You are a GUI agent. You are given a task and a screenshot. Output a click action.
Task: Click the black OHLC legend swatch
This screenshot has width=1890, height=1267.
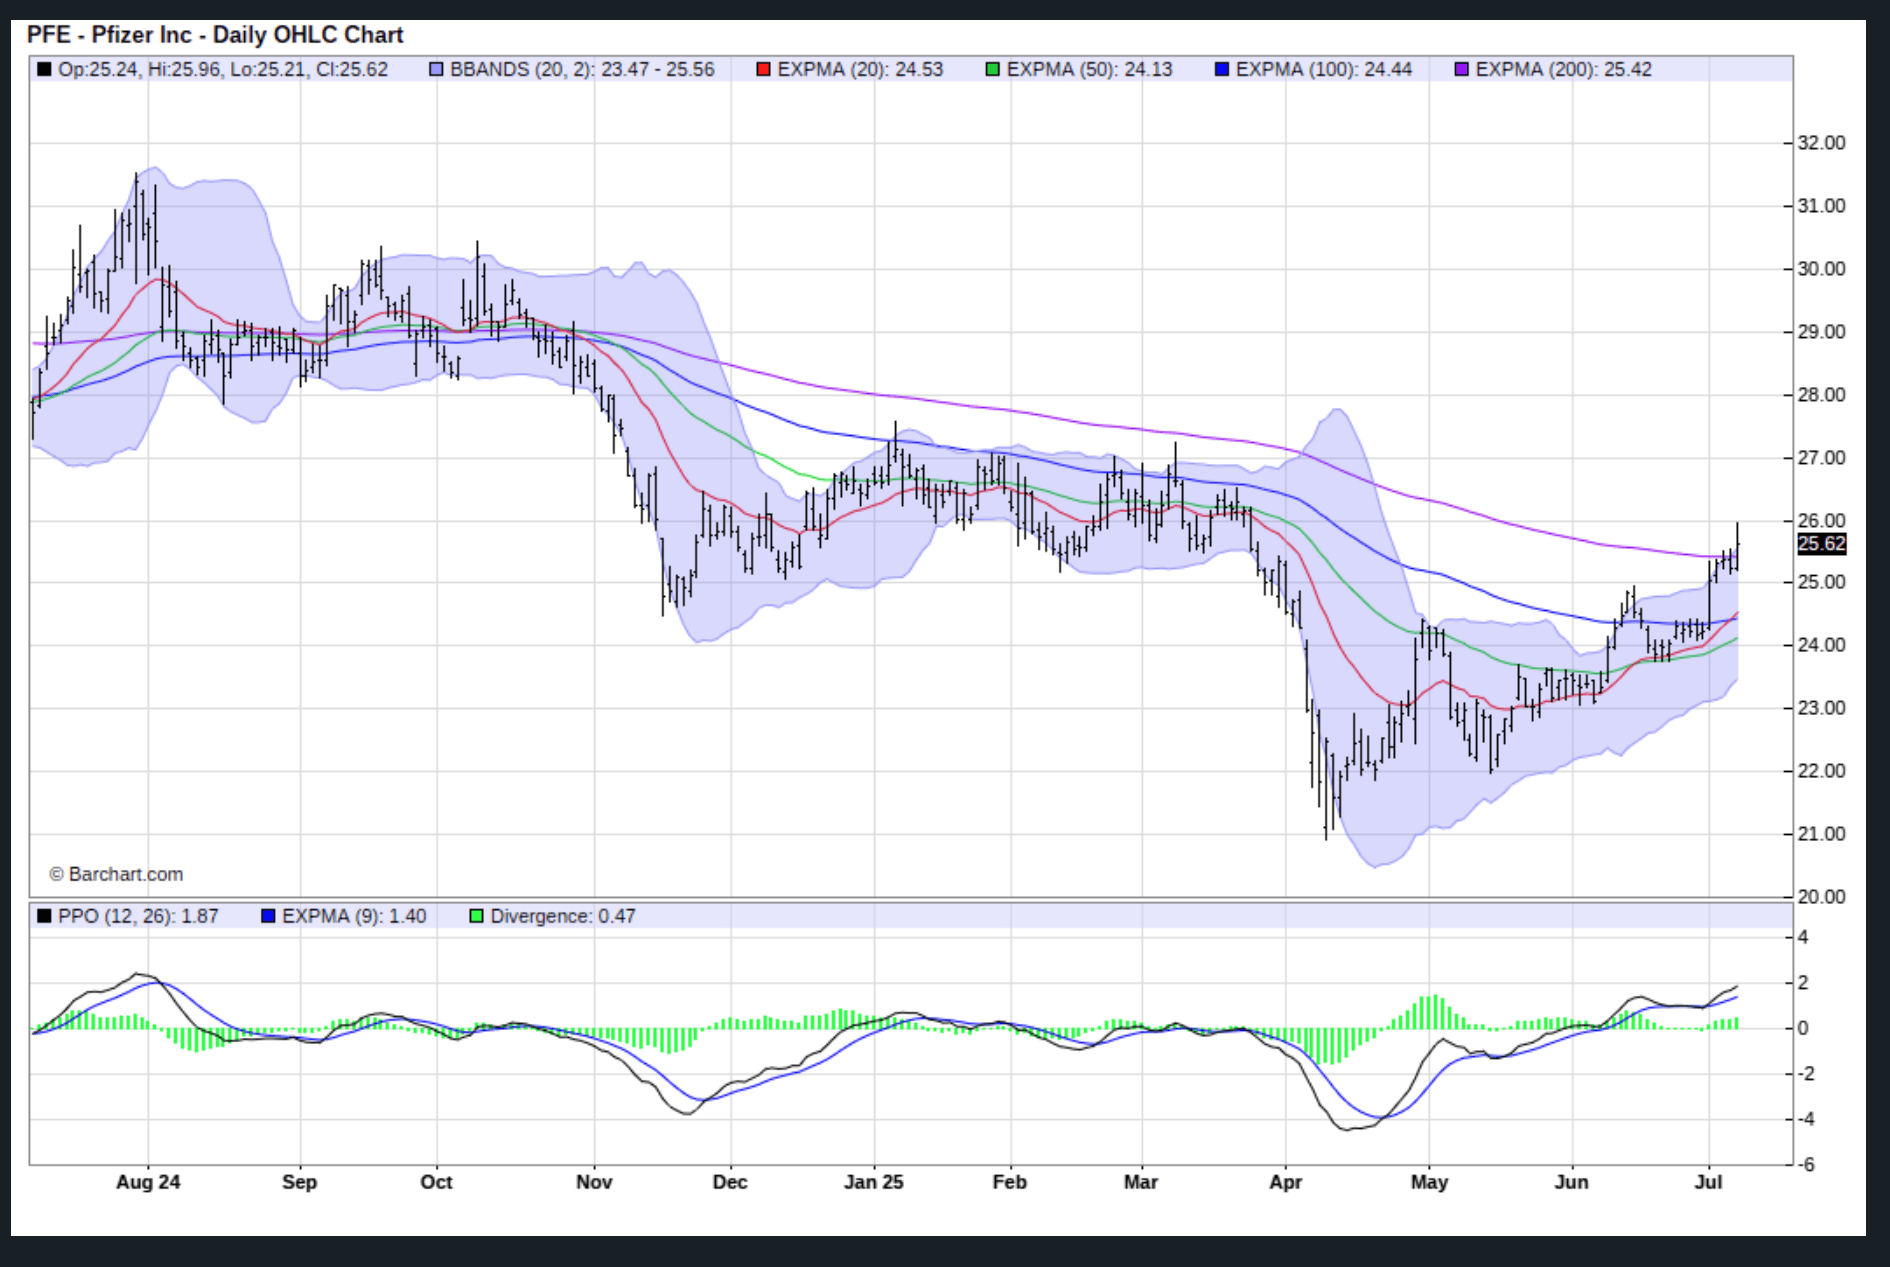pos(44,70)
